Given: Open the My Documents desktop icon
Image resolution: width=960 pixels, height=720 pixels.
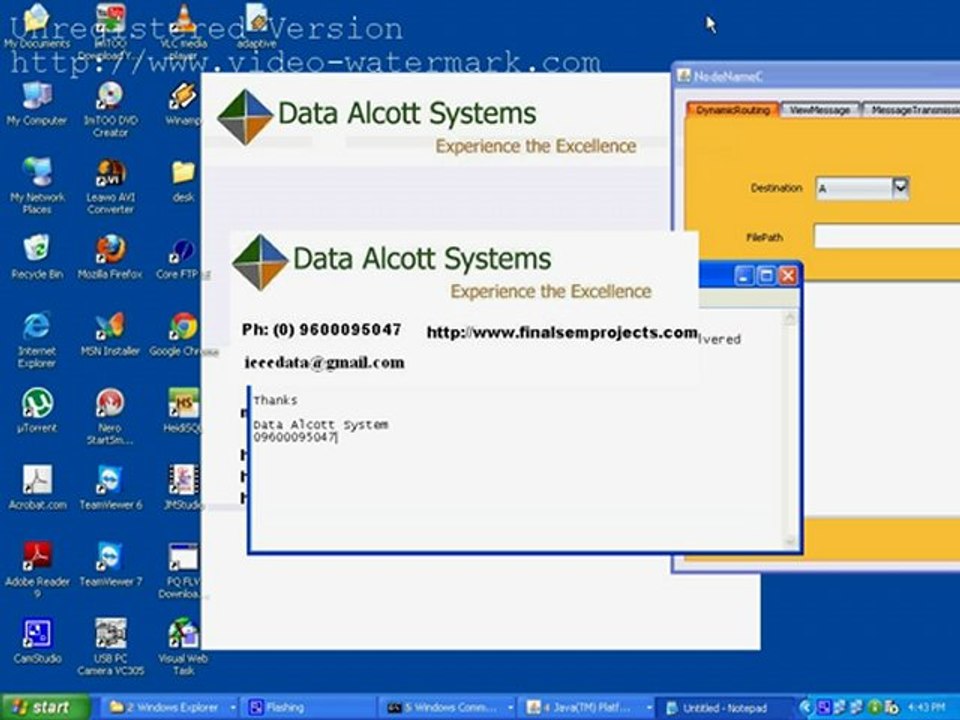Looking at the screenshot, I should click(37, 28).
